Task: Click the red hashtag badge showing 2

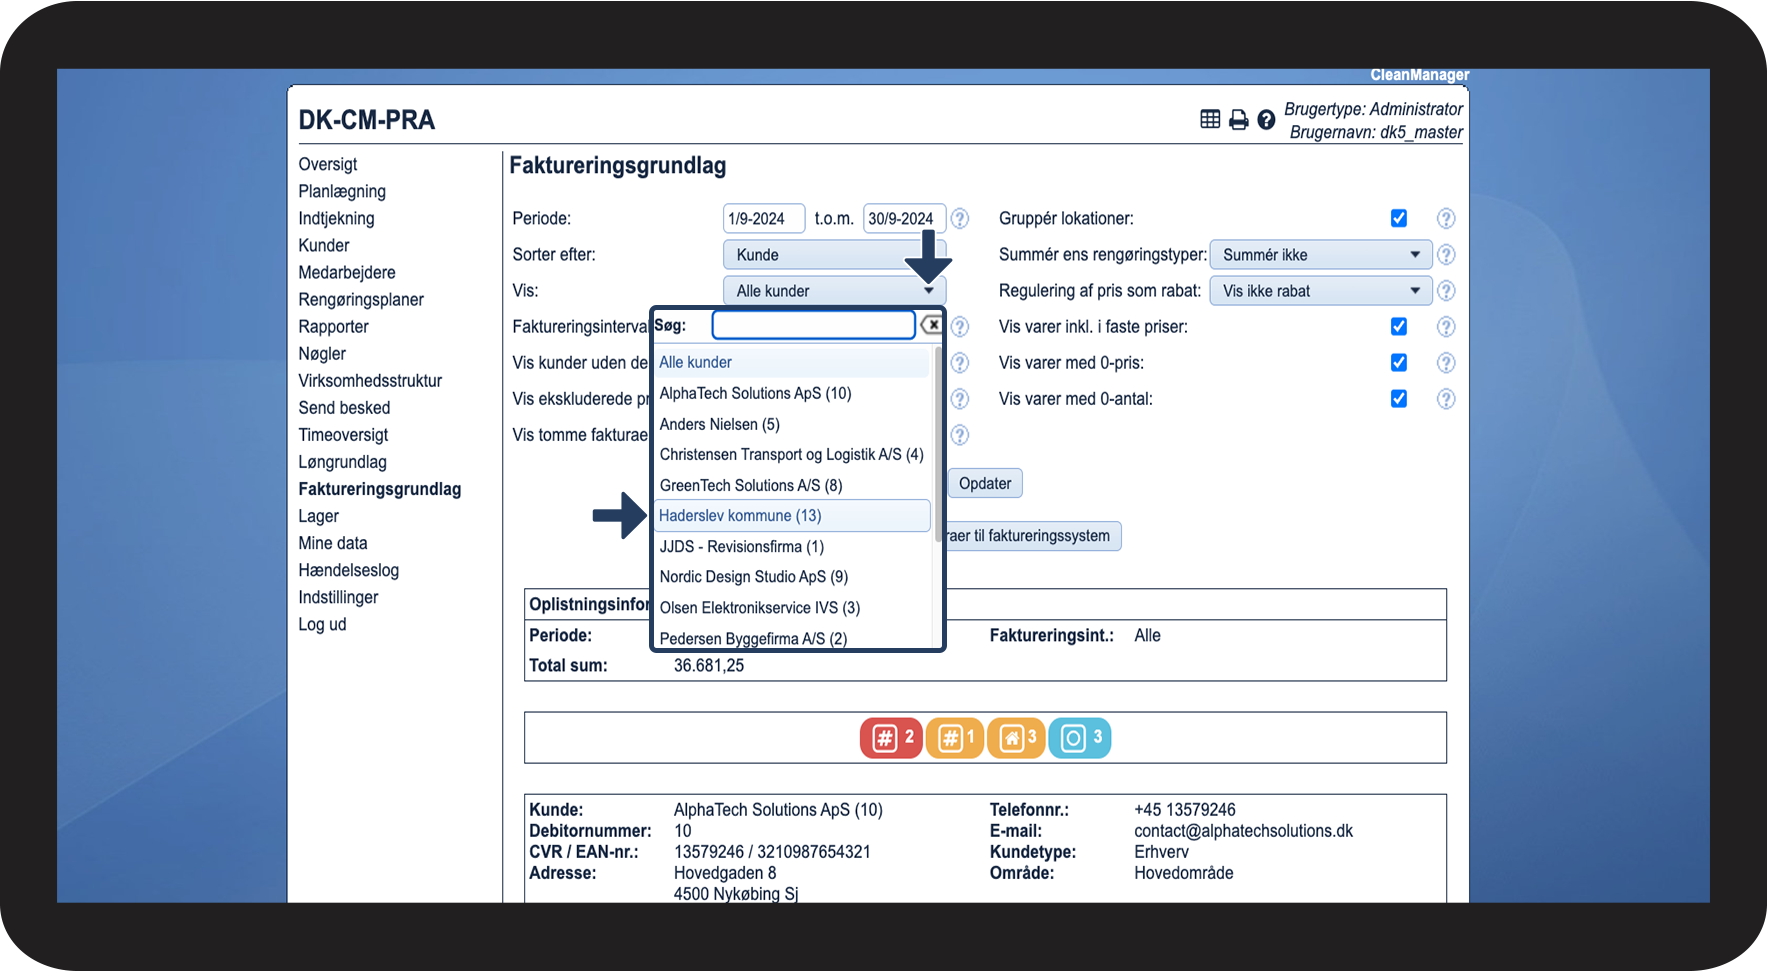Action: click(x=890, y=738)
